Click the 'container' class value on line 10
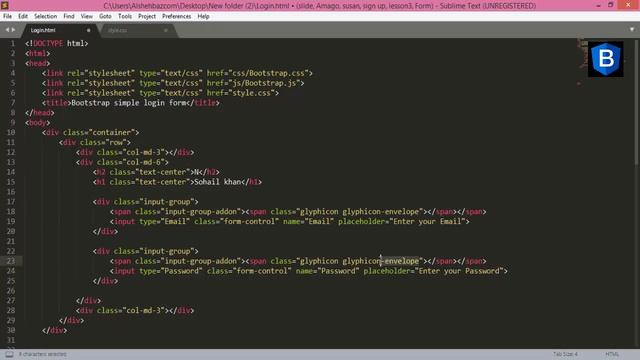Screen dimensions: 640x360 (x=112, y=132)
